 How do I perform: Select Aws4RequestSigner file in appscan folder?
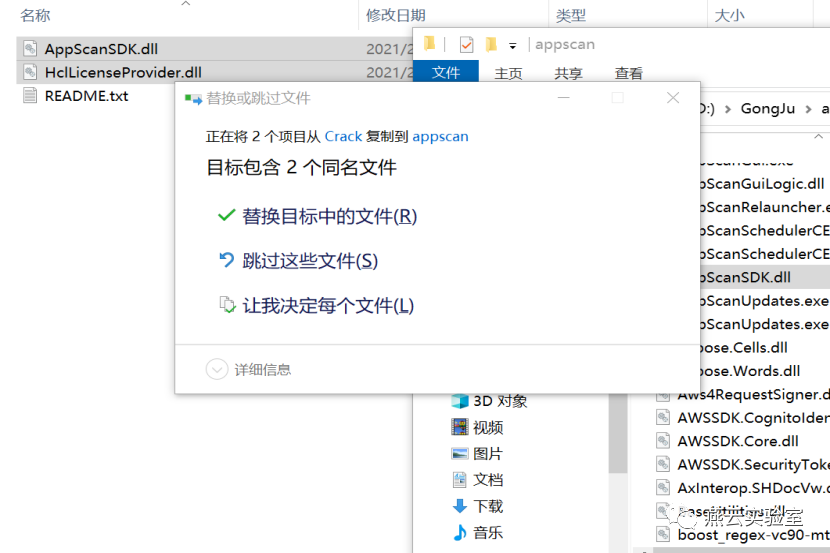pyautogui.click(x=753, y=395)
